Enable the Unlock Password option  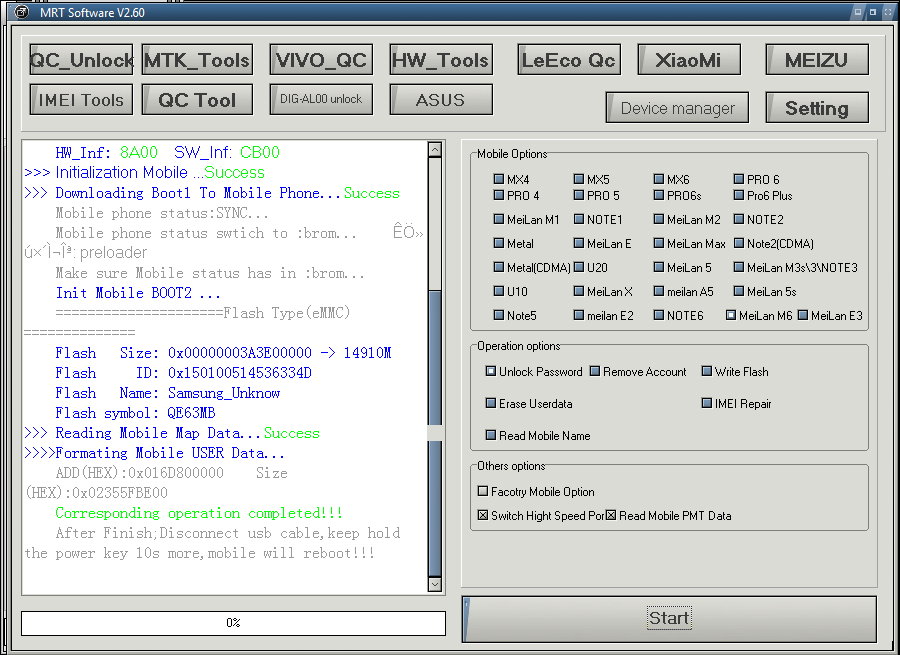coord(491,371)
